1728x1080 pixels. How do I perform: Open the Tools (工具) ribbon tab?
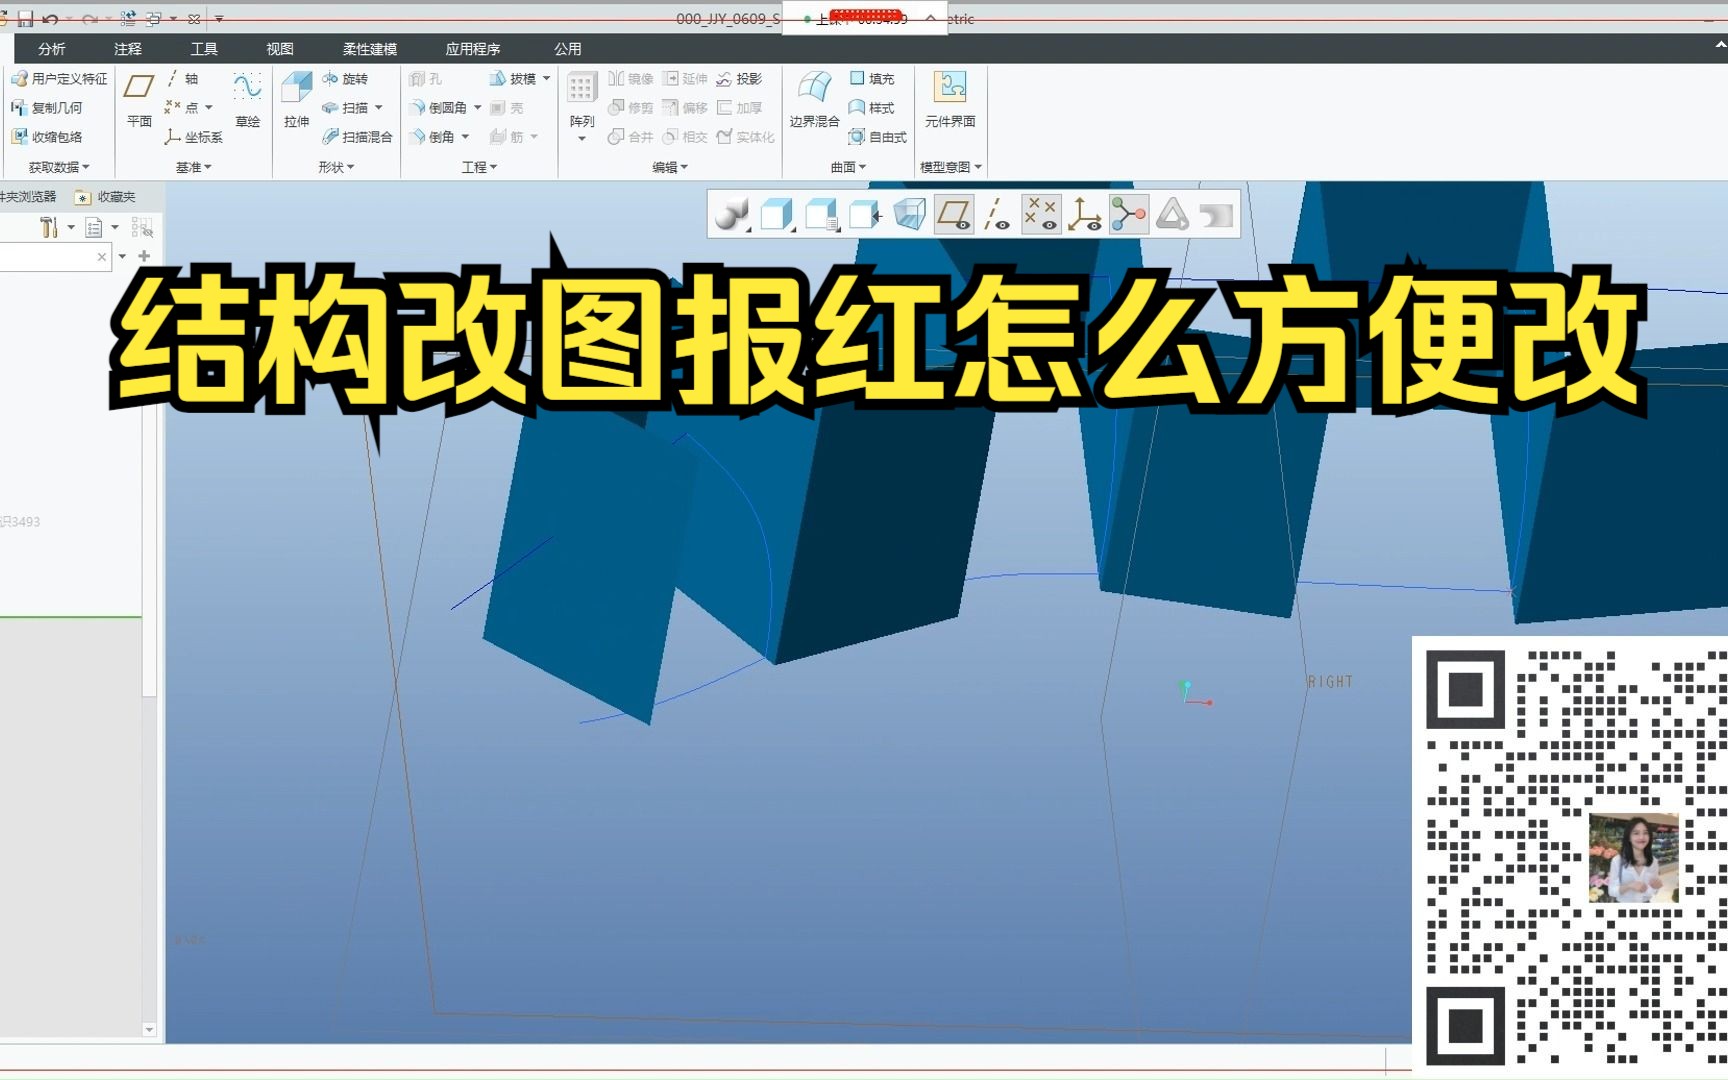coord(203,48)
